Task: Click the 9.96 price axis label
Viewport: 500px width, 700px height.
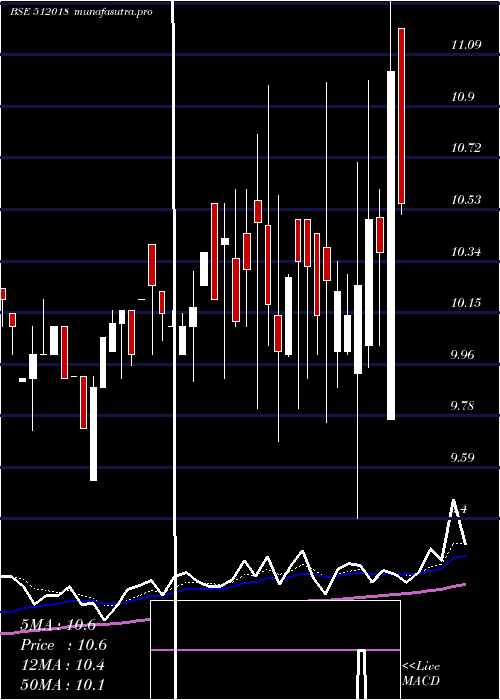Action: click(462, 355)
